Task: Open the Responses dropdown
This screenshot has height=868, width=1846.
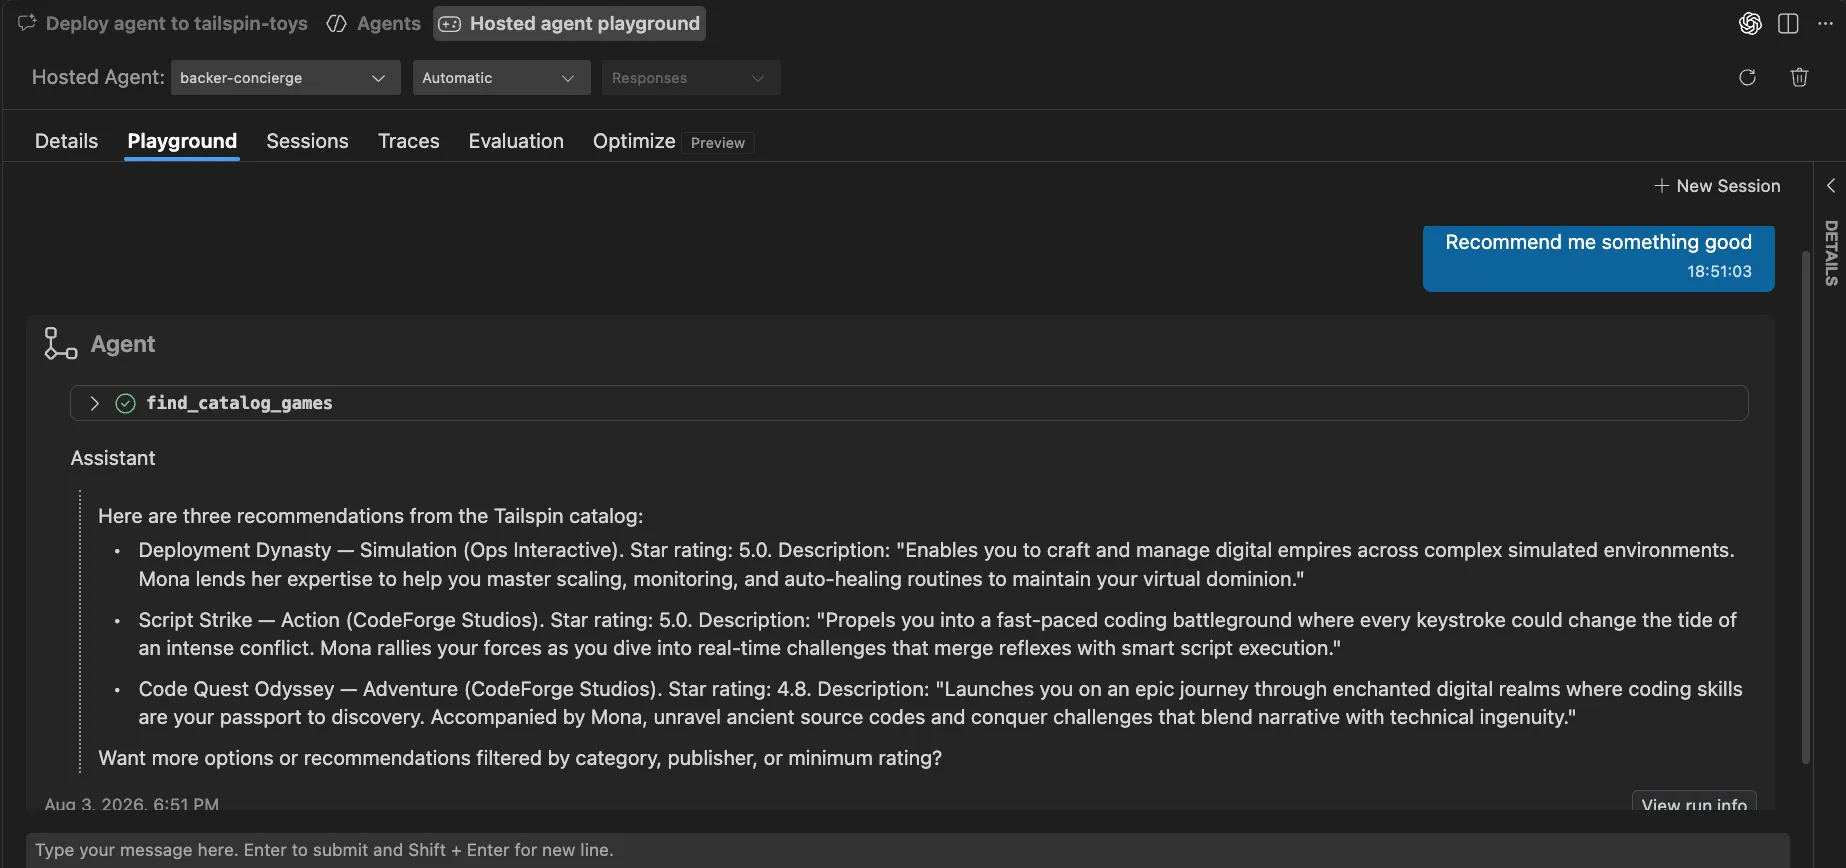Action: tap(690, 78)
